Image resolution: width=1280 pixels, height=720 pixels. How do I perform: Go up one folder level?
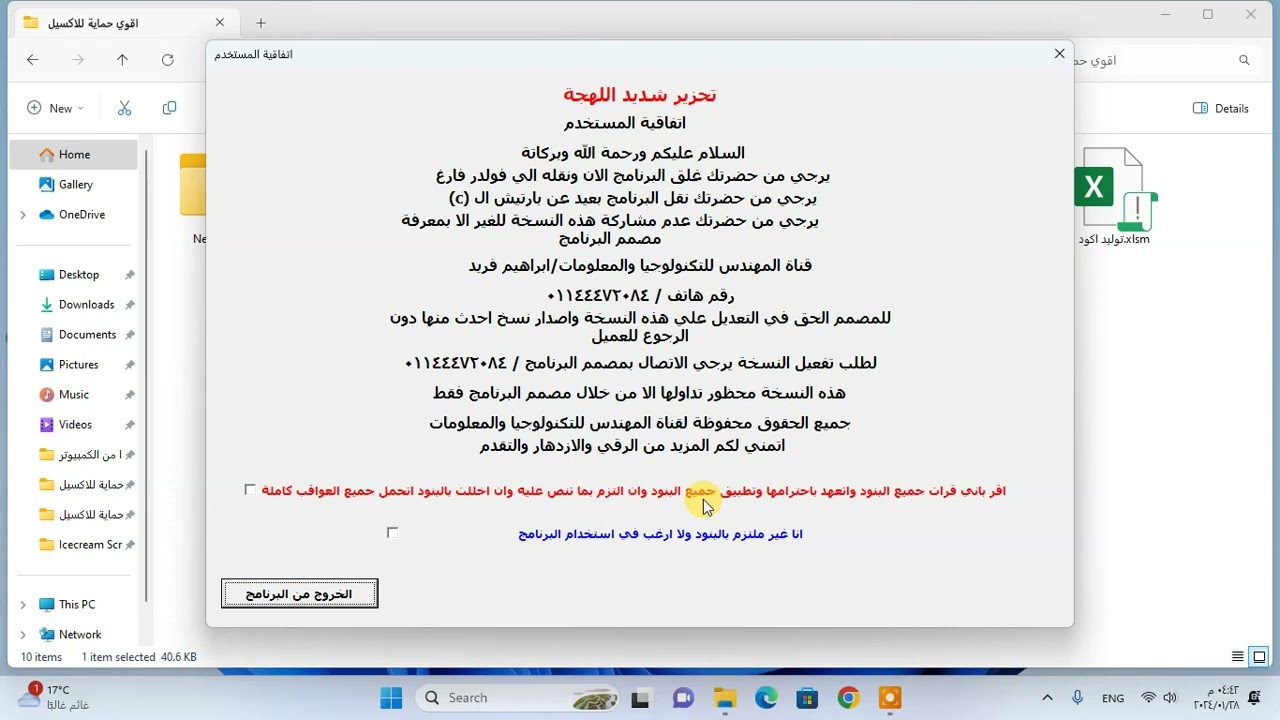tap(122, 60)
